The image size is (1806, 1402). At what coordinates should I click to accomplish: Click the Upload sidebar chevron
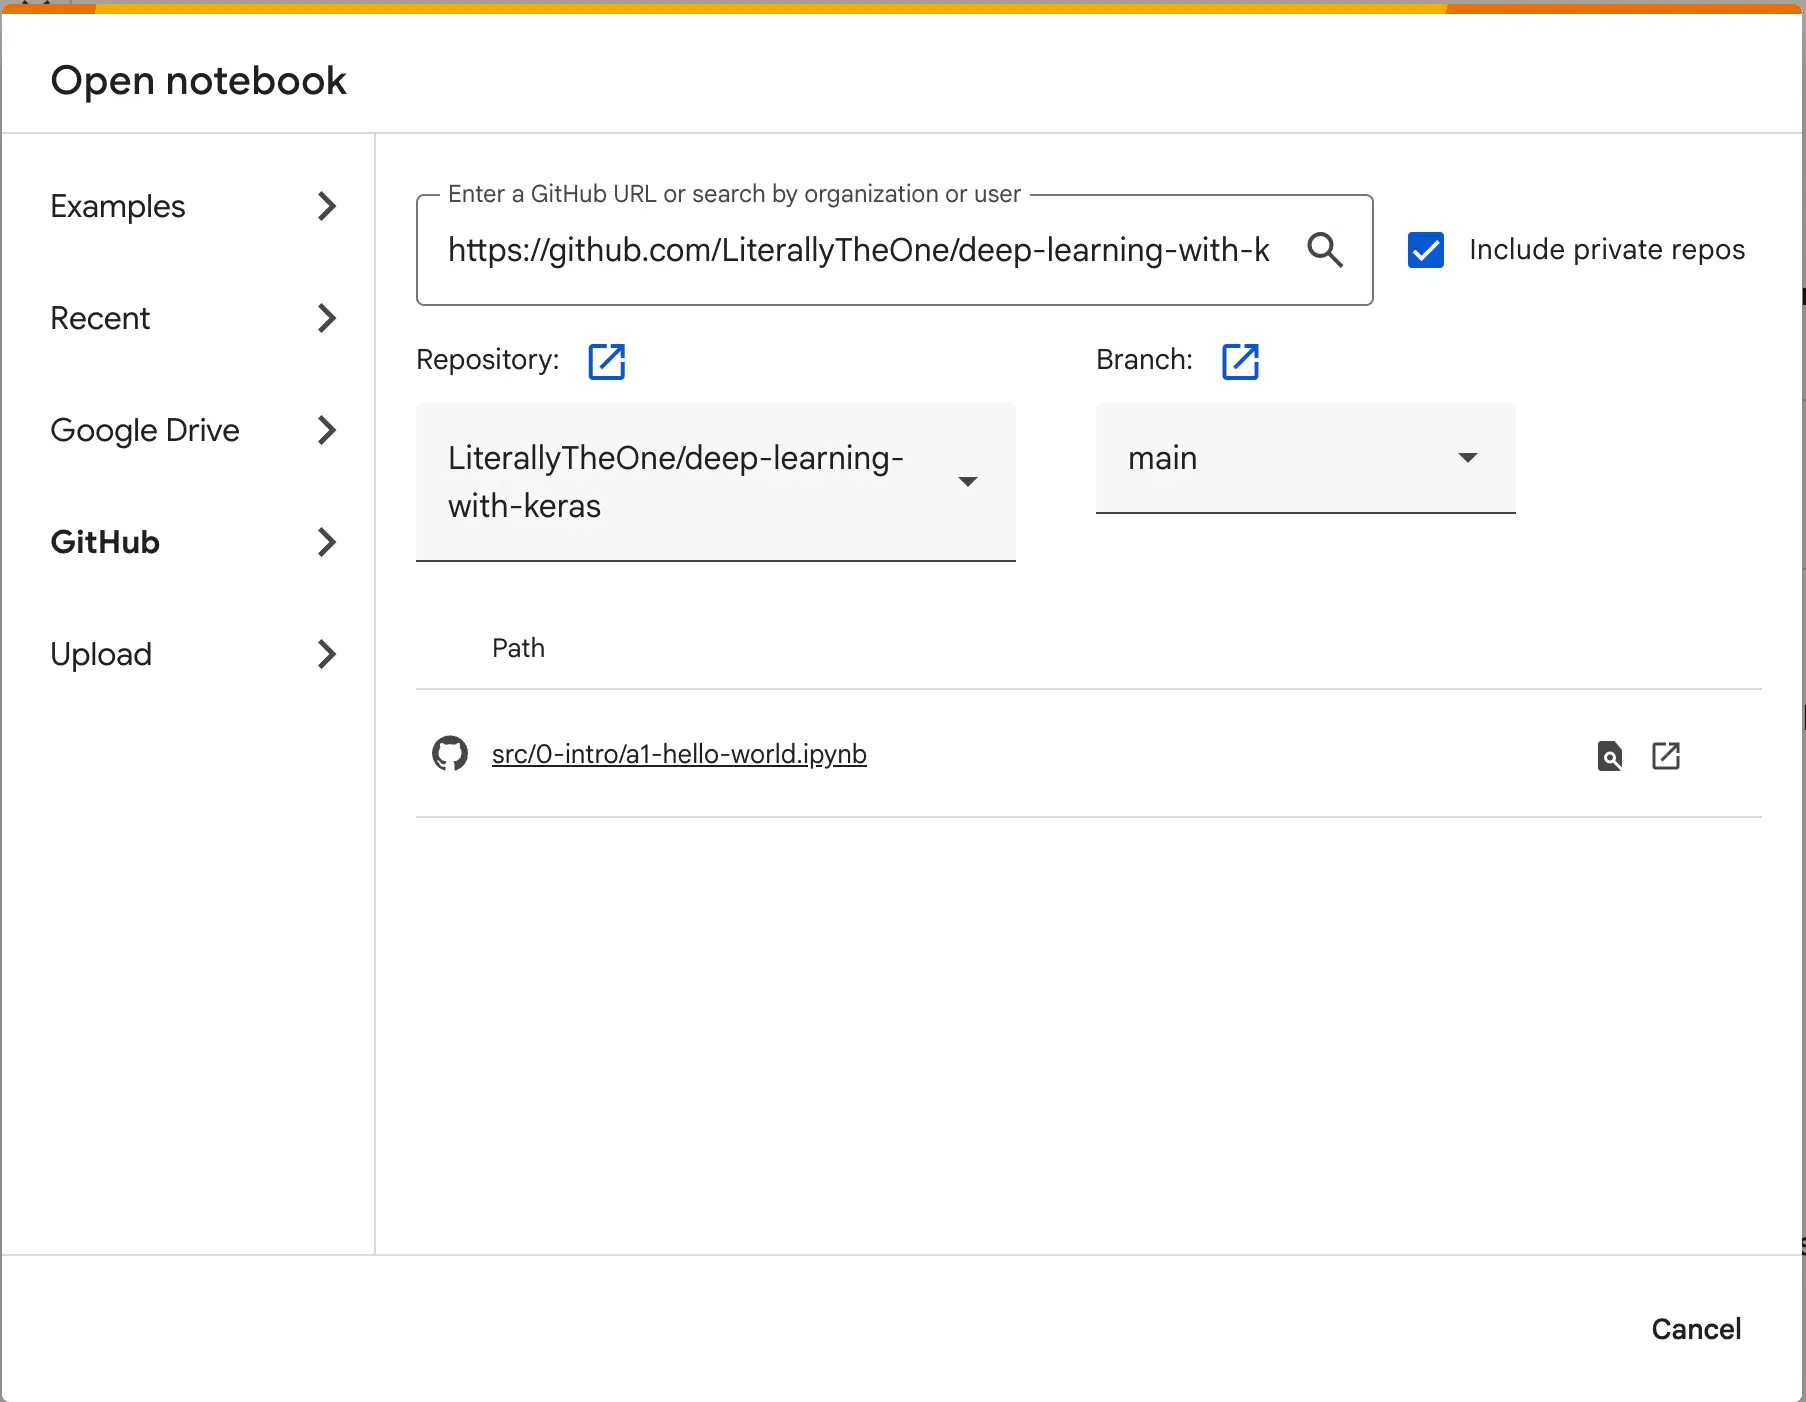(x=326, y=654)
